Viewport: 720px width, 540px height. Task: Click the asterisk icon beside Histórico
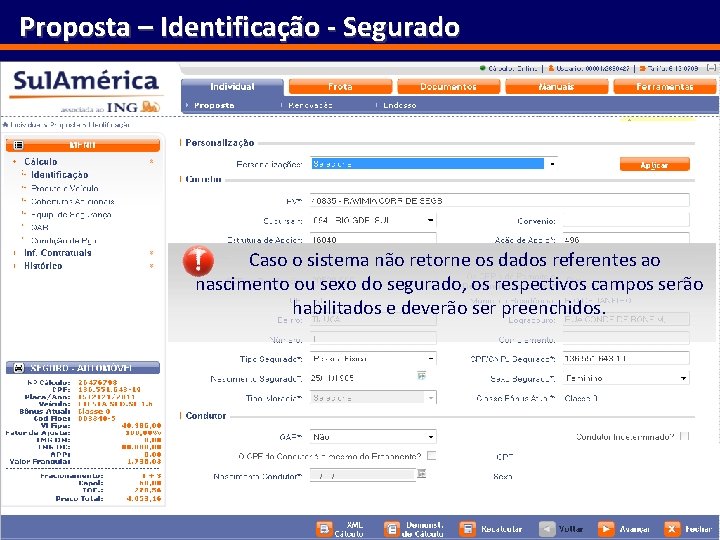[x=151, y=266]
